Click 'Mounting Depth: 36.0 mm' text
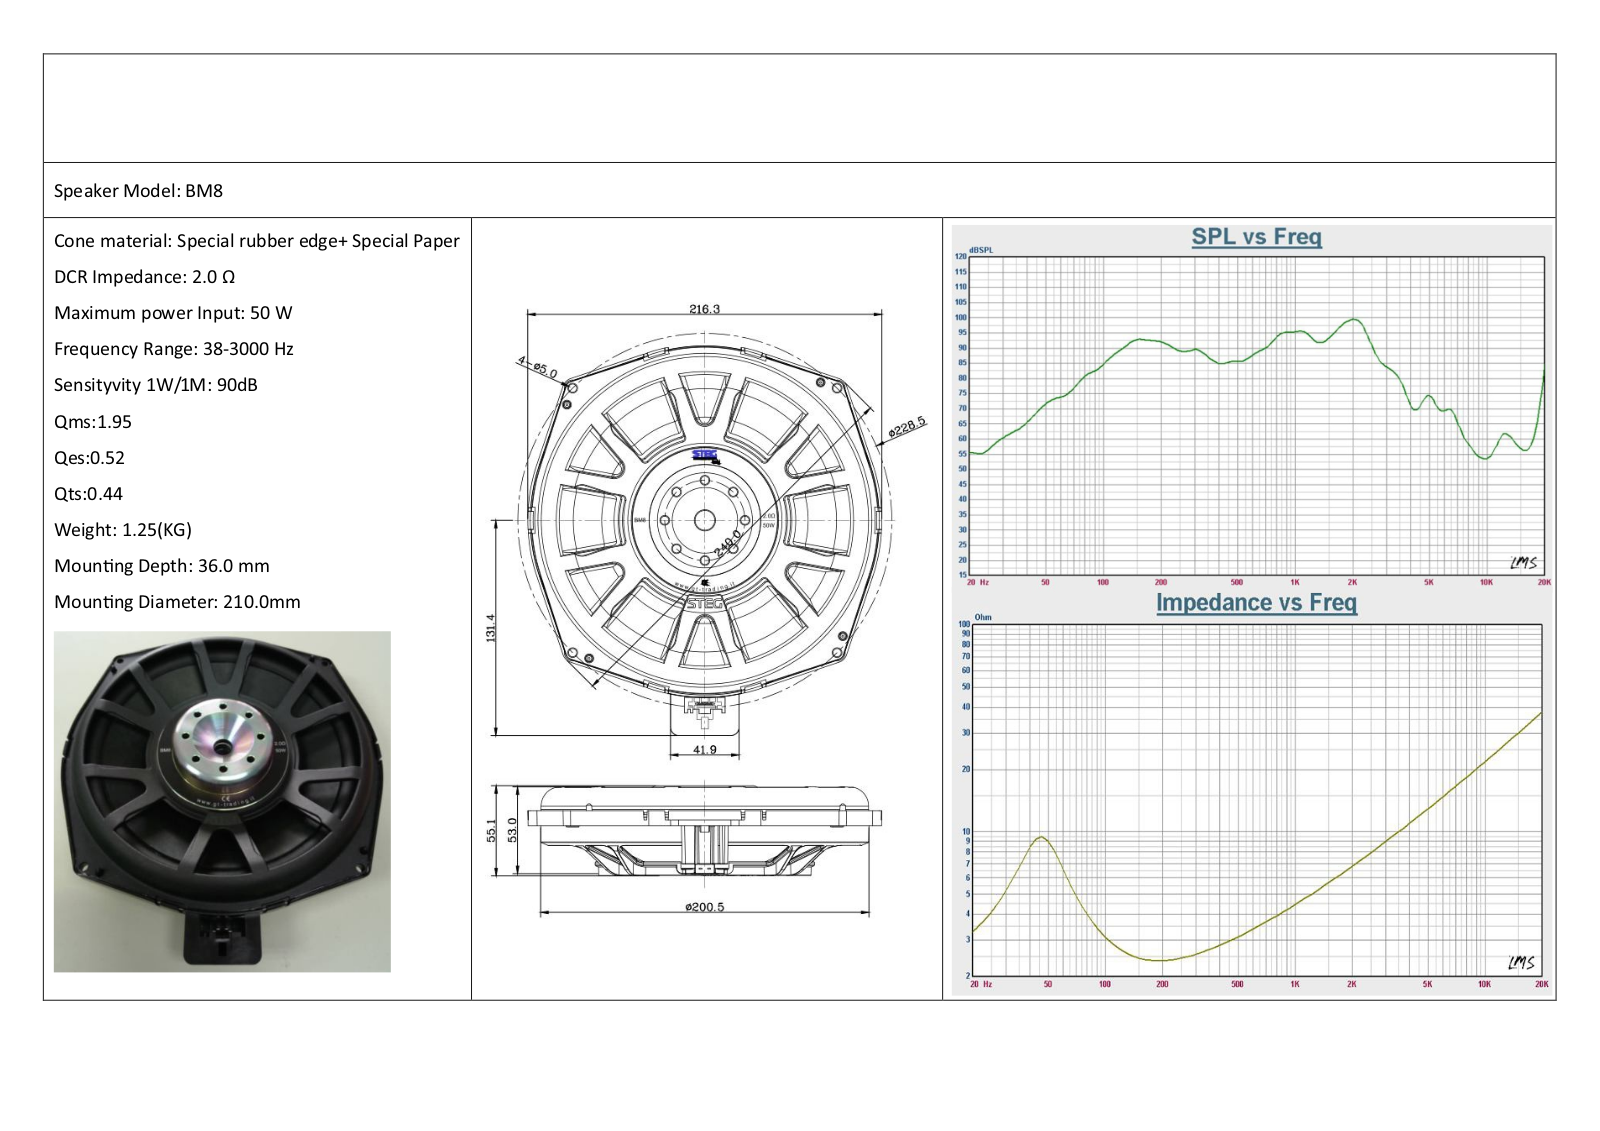Screen dimensions: 1600x1131 point(162,566)
